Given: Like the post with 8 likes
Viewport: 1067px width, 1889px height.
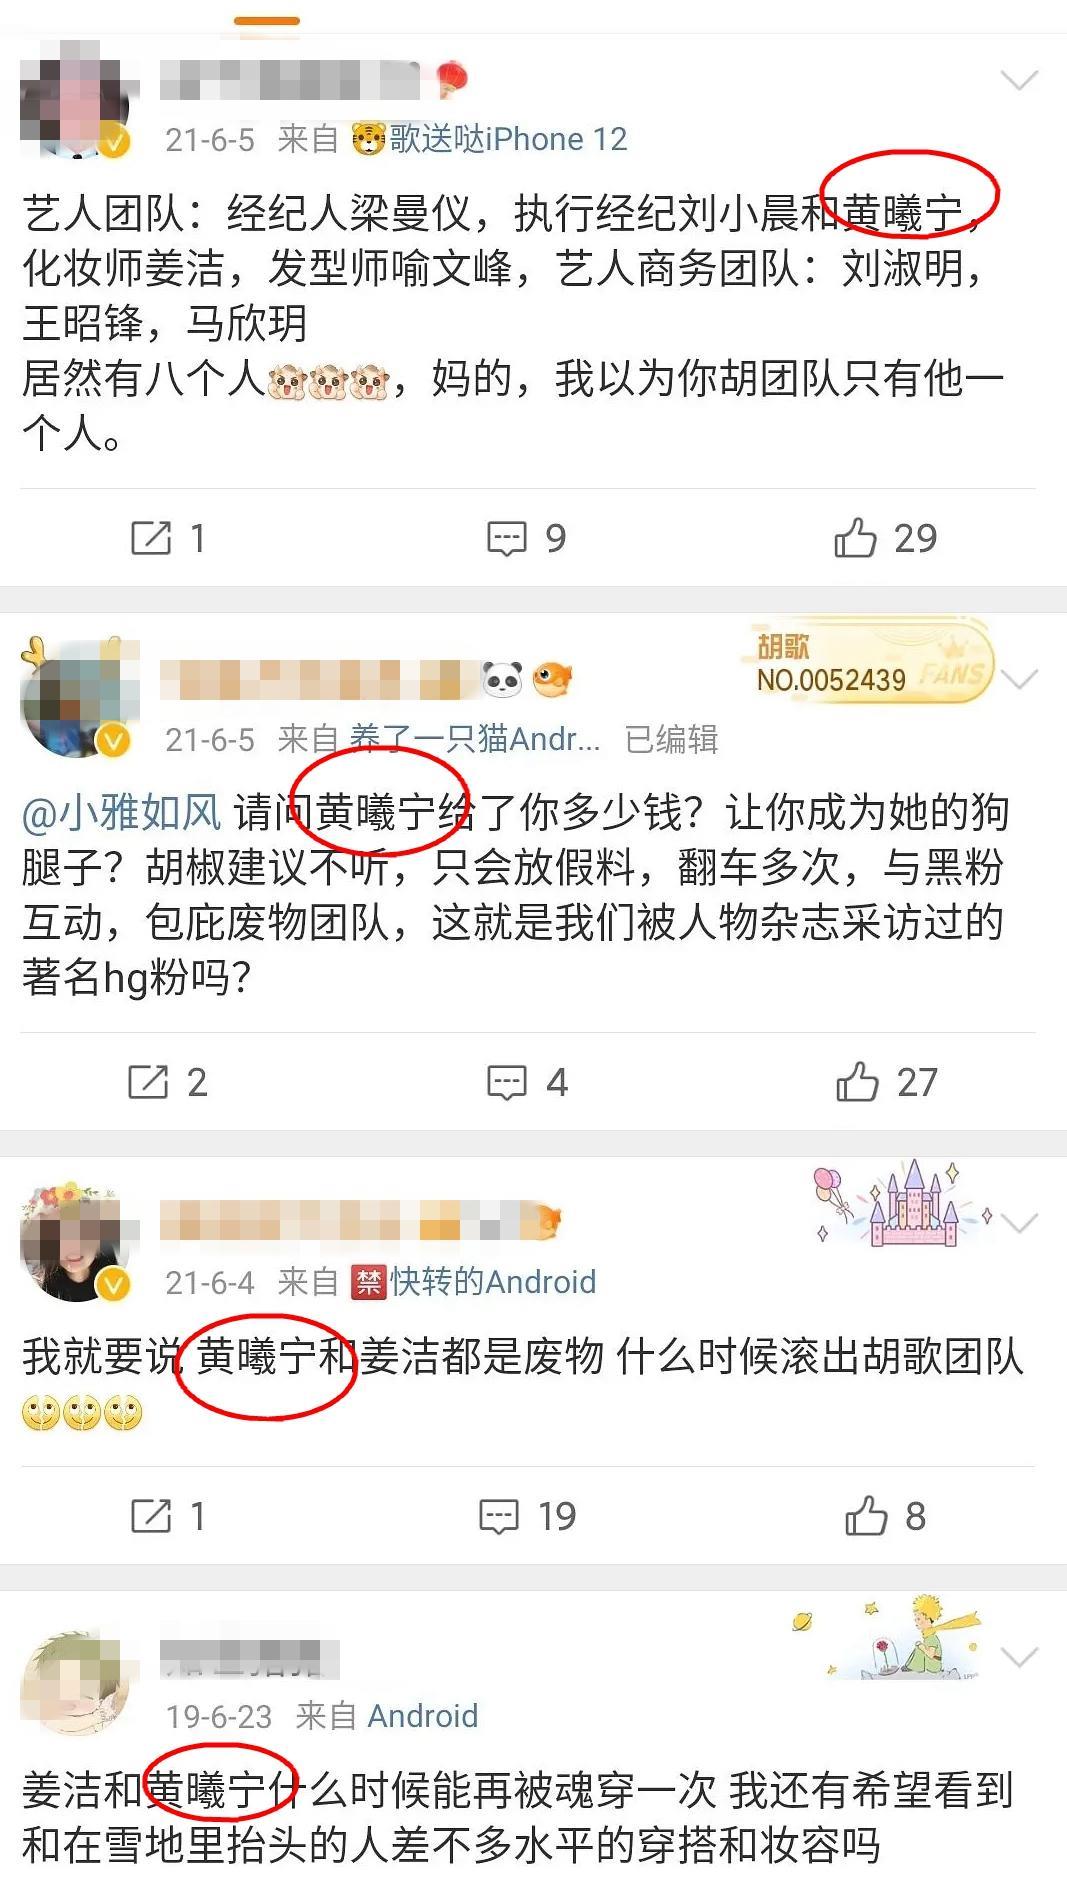Looking at the screenshot, I should click(x=885, y=1516).
